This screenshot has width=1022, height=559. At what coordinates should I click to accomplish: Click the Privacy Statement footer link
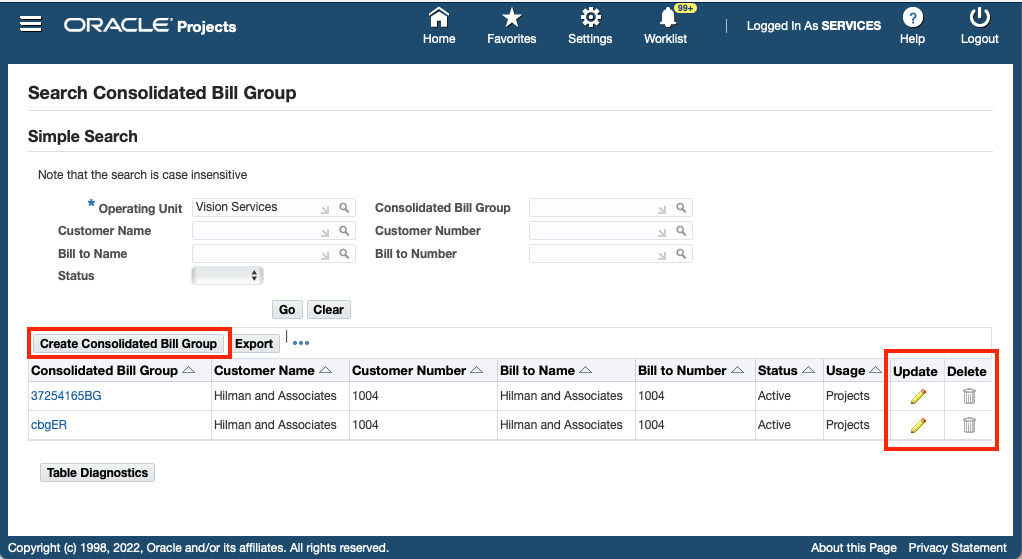(x=957, y=548)
